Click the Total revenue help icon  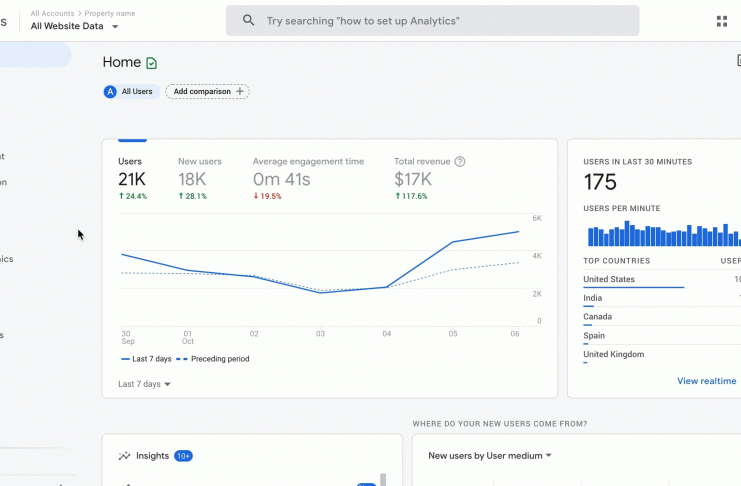tap(460, 162)
